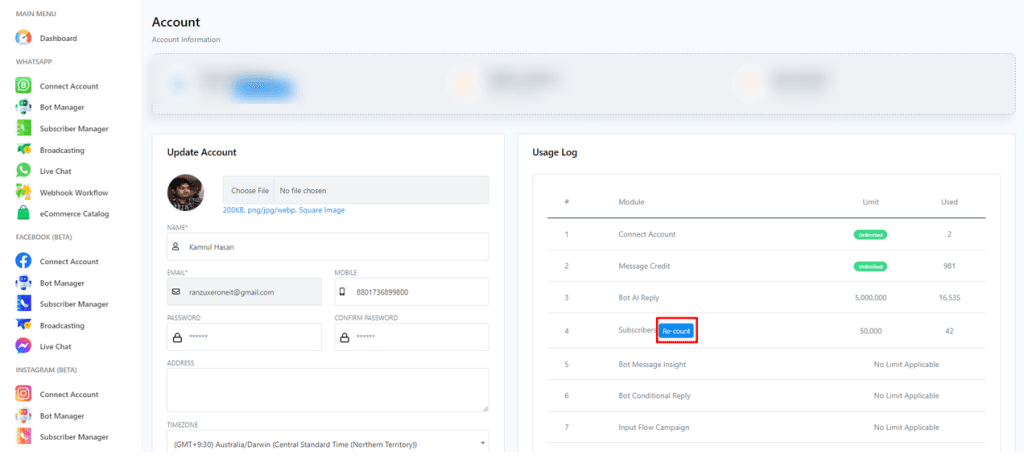Click the WhatsApp Connect Account icon
1024x471 pixels.
click(23, 86)
